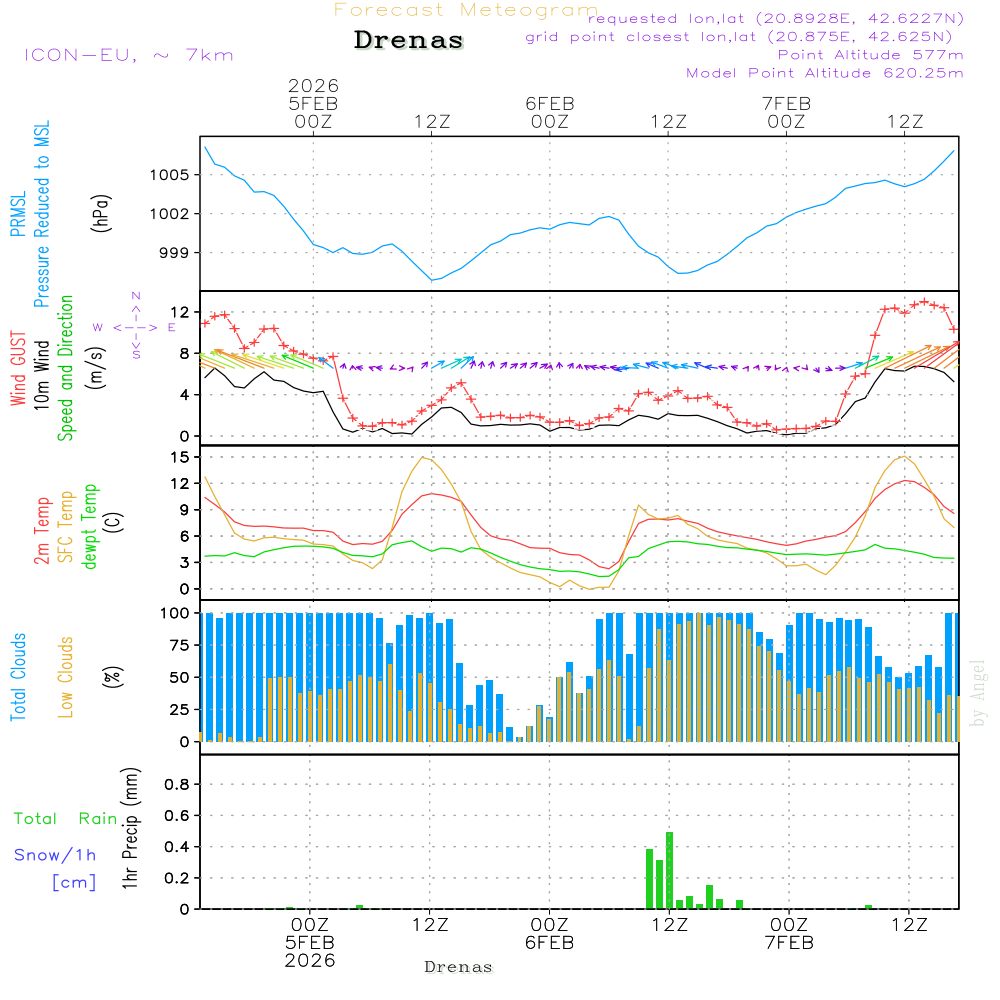Click the Point Altitude 577m text
Image resolution: width=1000 pixels, height=1000 pixels.
point(870,55)
